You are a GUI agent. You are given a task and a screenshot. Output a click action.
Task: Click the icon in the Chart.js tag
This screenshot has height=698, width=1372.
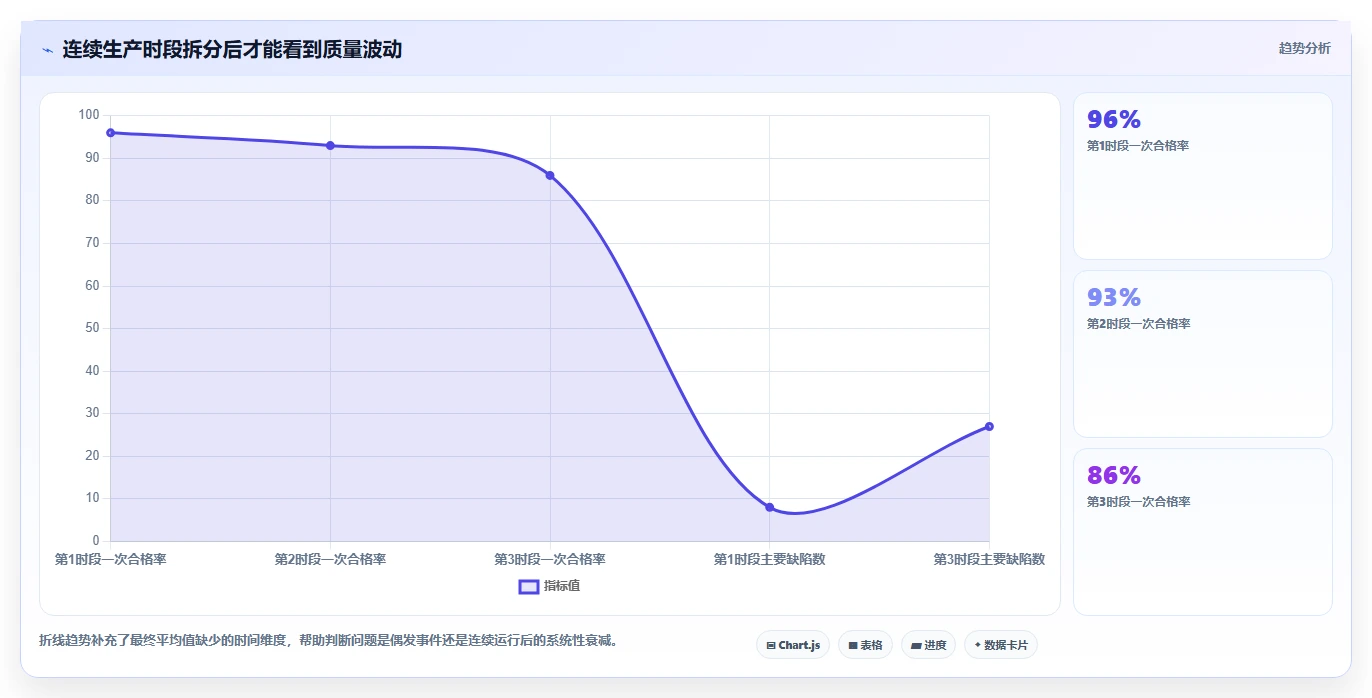(771, 645)
